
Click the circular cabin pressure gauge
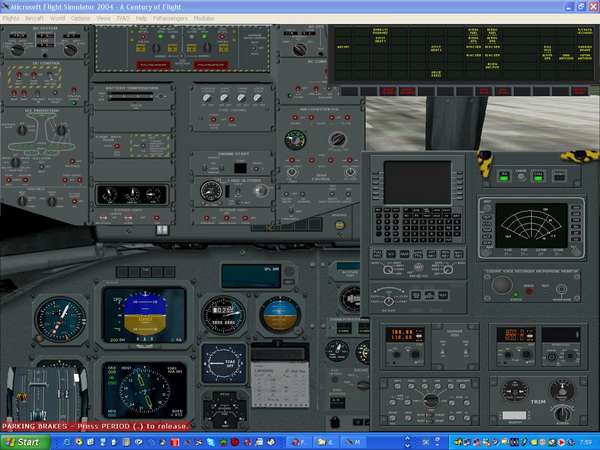(295, 140)
